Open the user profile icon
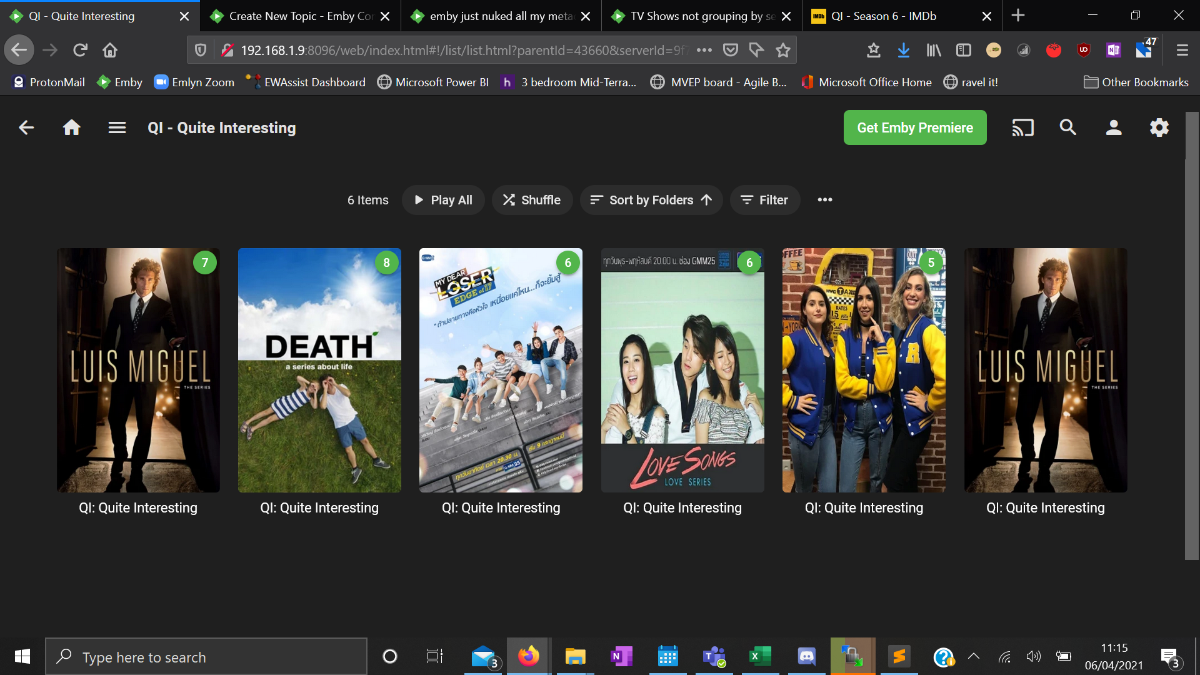The image size is (1200, 675). click(x=1113, y=128)
